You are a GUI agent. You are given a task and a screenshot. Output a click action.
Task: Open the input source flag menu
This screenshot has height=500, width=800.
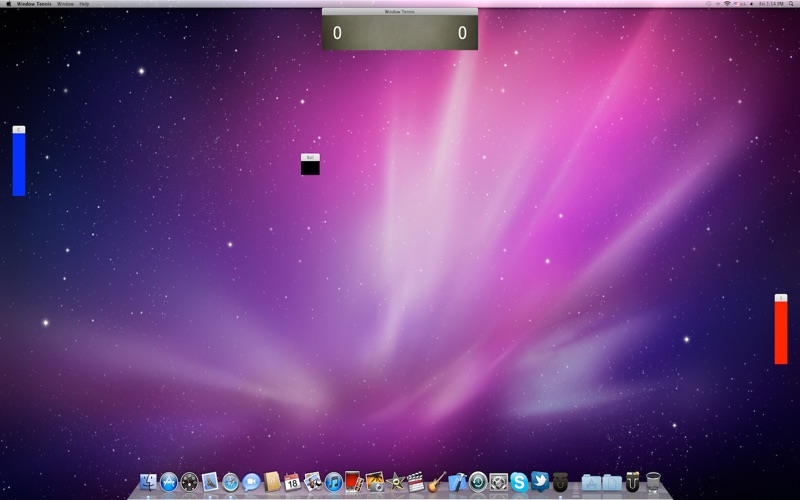pos(740,4)
